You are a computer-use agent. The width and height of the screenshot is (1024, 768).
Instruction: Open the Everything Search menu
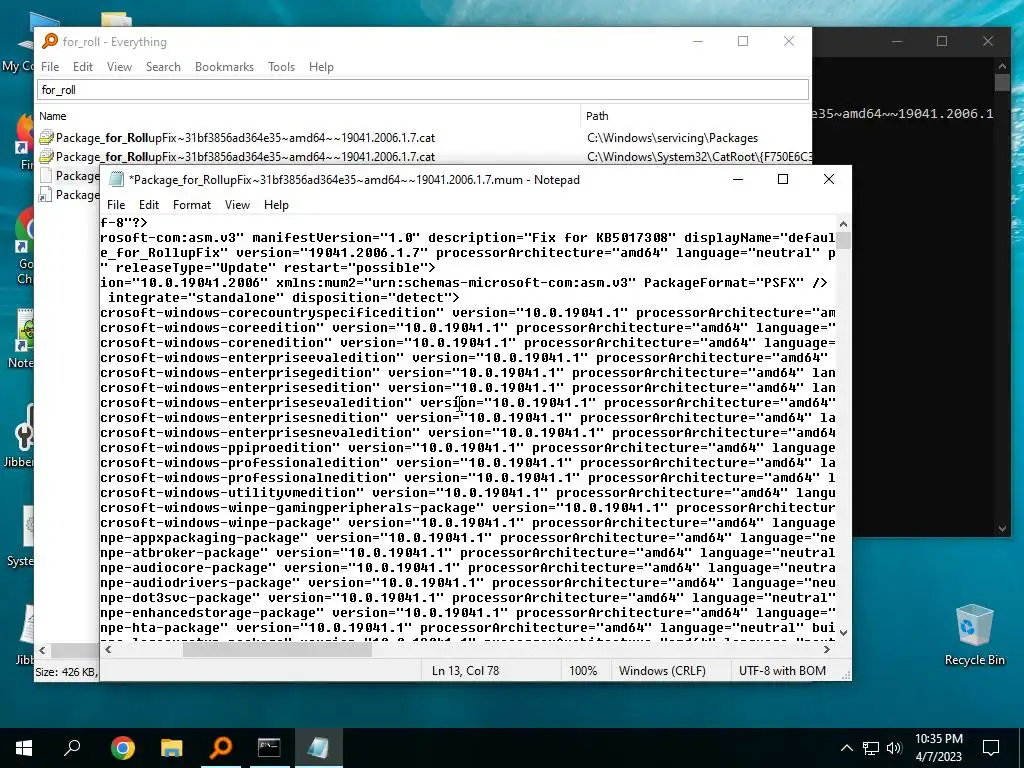(x=163, y=67)
